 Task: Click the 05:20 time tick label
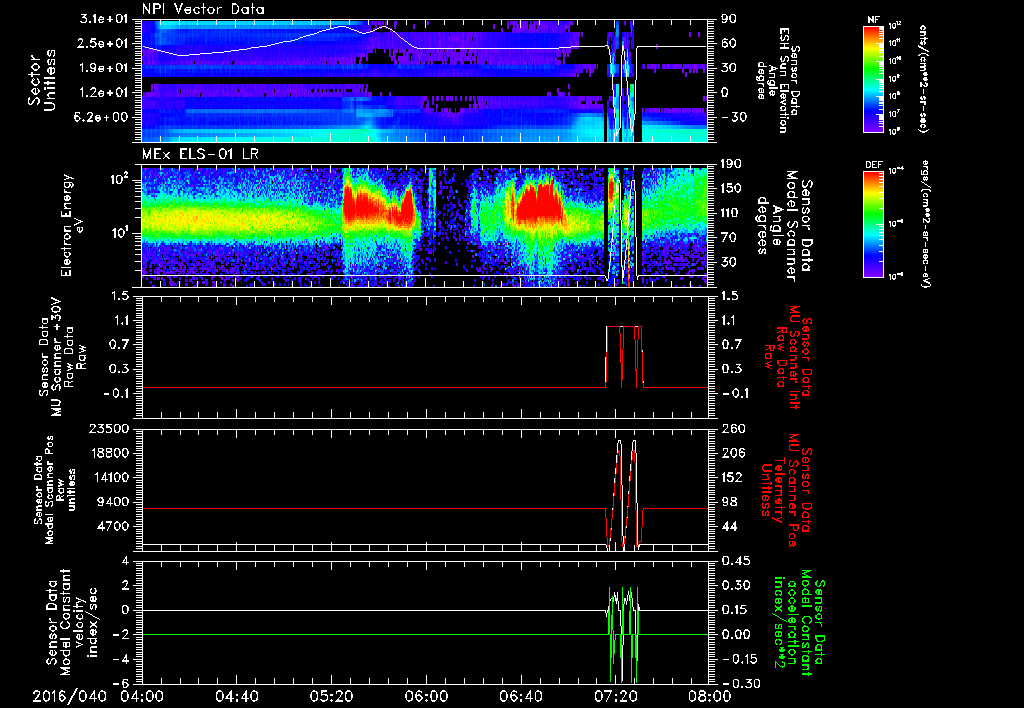tap(331, 694)
